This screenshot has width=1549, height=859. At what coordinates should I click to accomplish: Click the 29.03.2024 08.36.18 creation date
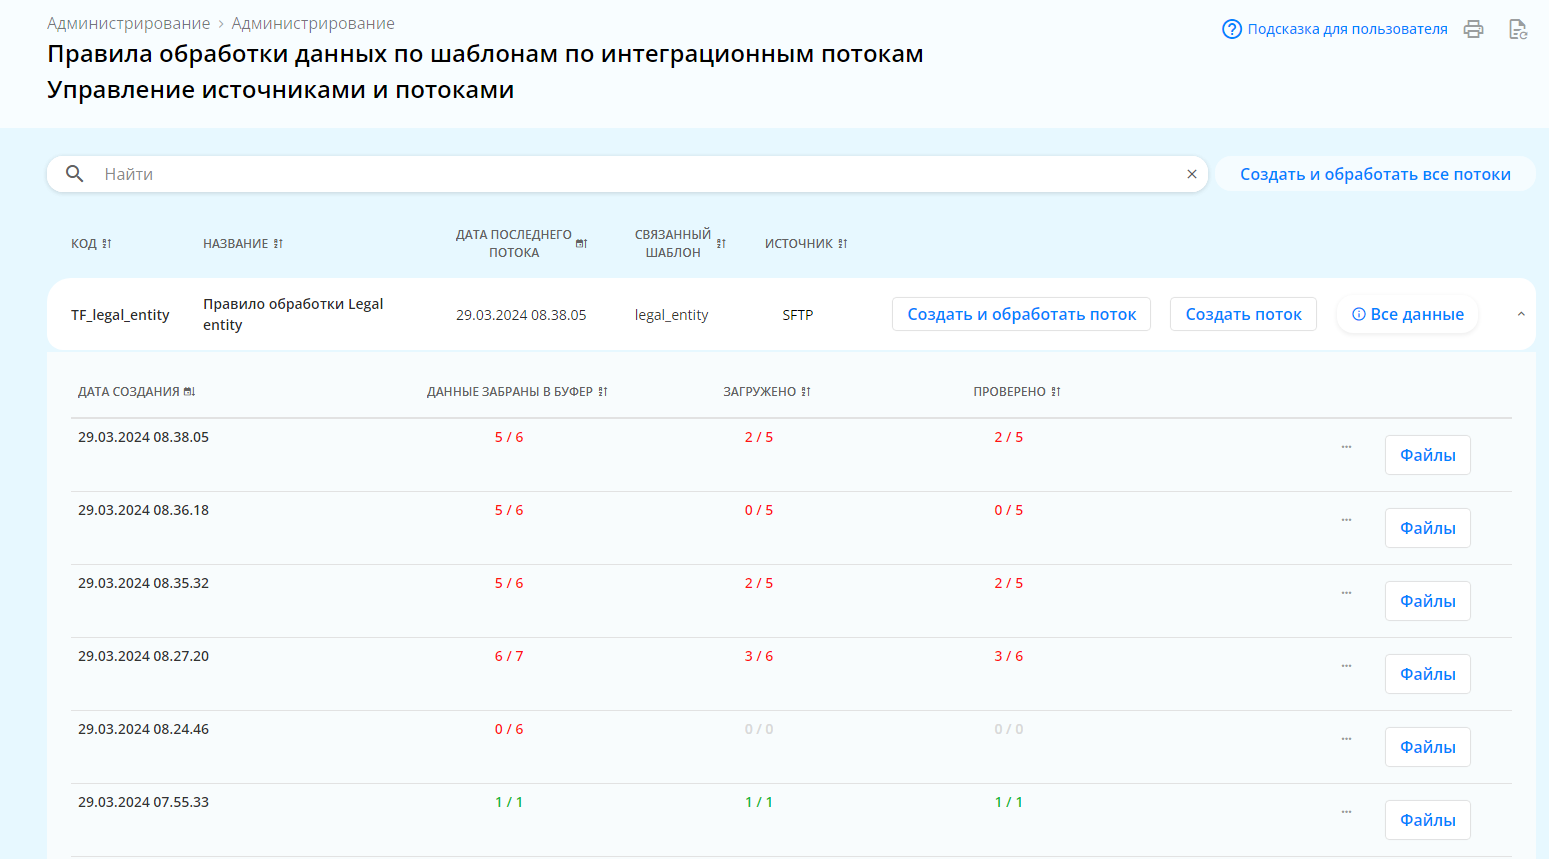click(x=143, y=510)
